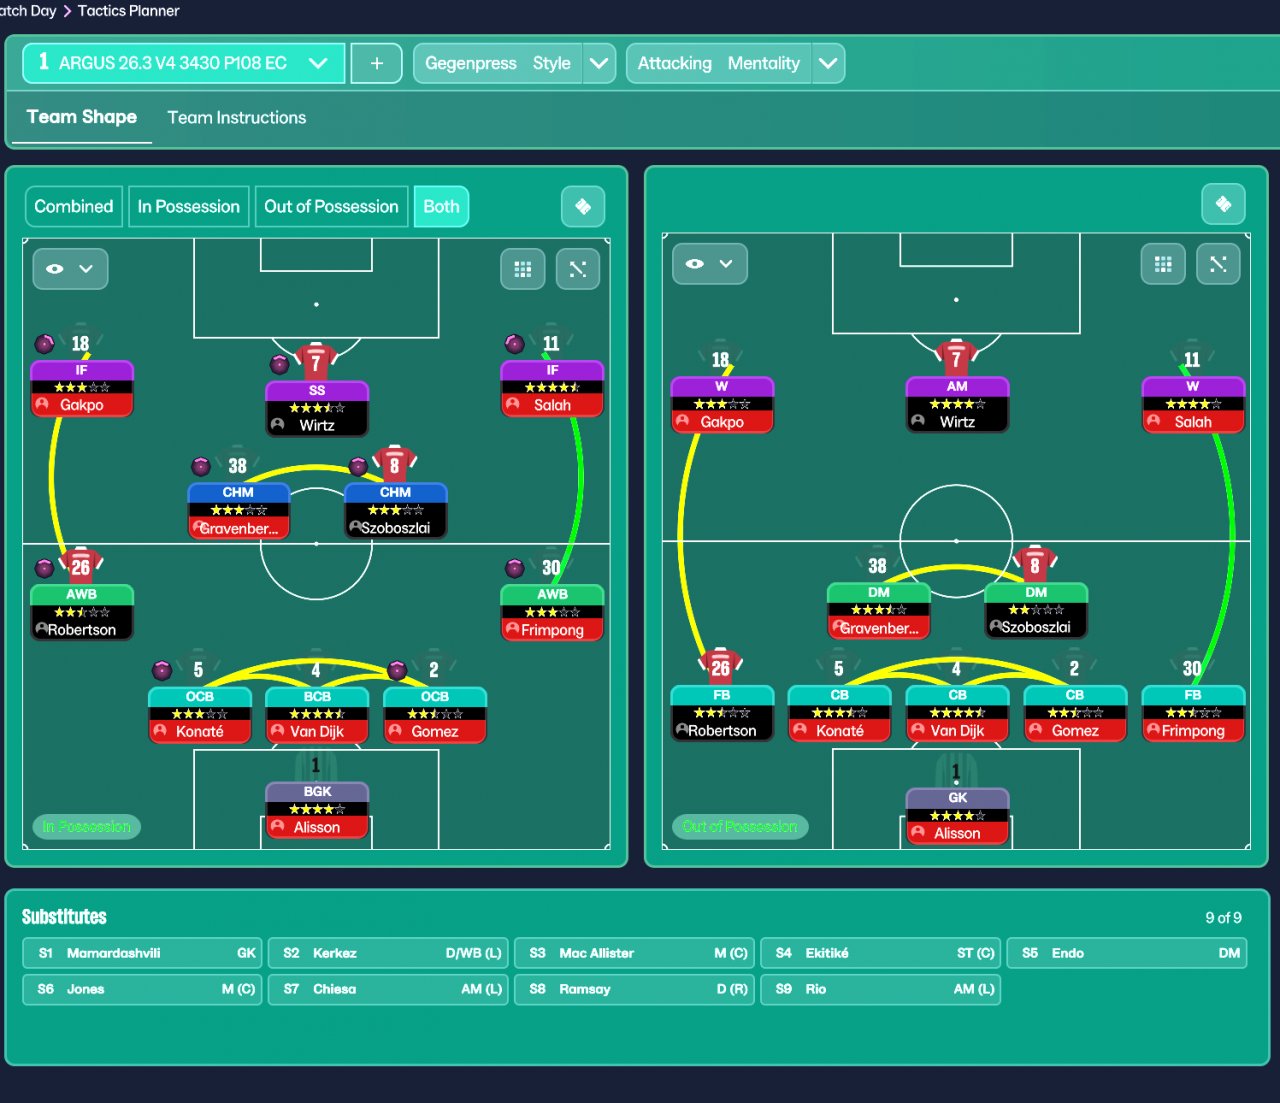Expand the Style dropdown arrow
1280x1103 pixels.
pos(599,63)
